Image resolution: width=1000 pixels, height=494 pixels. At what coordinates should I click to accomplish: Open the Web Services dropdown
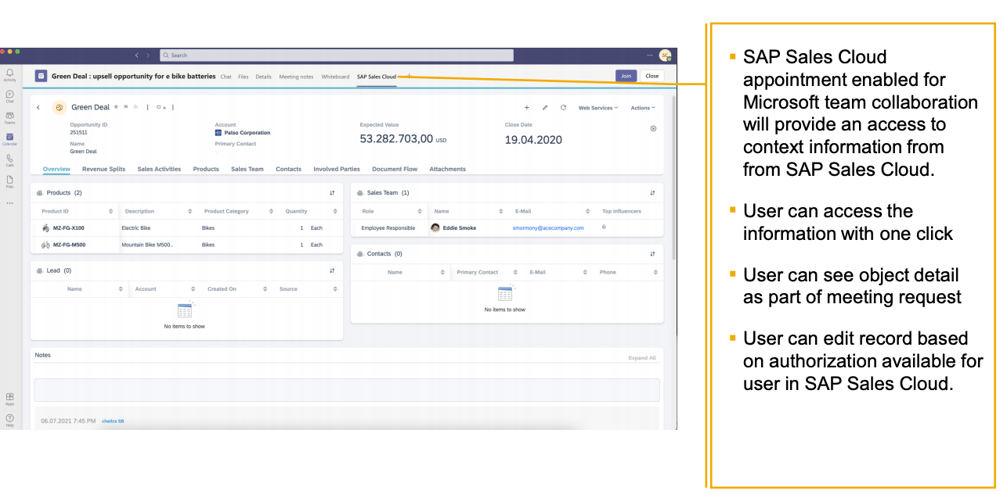(x=598, y=108)
